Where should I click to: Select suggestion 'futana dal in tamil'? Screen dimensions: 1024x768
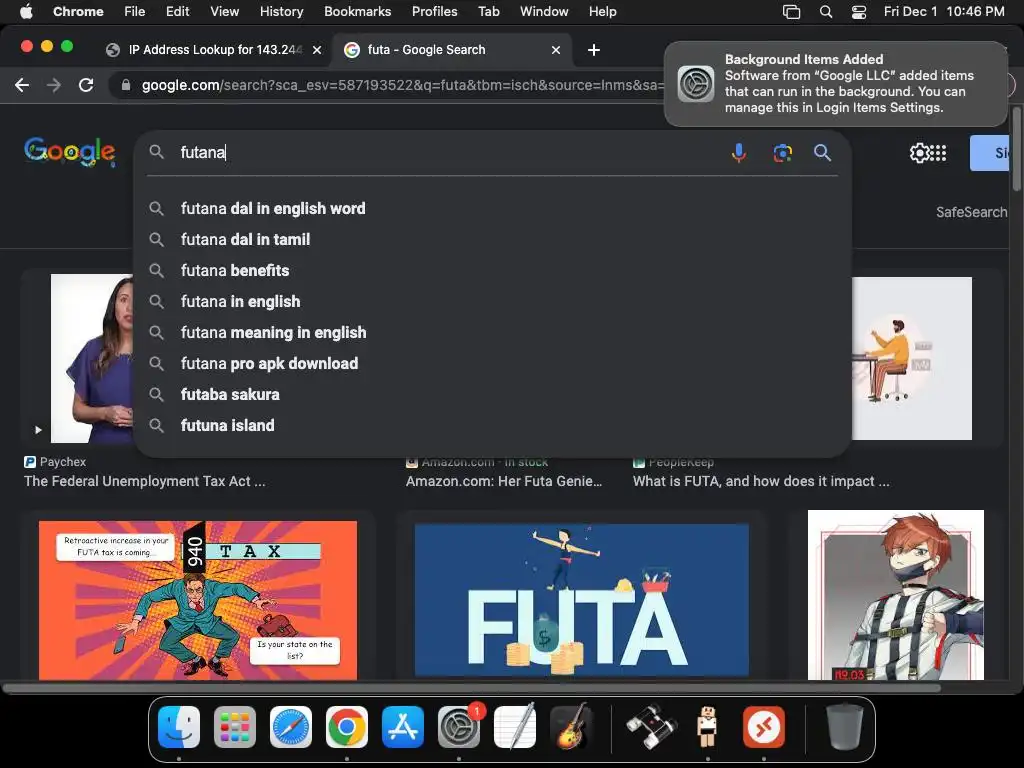(492, 240)
